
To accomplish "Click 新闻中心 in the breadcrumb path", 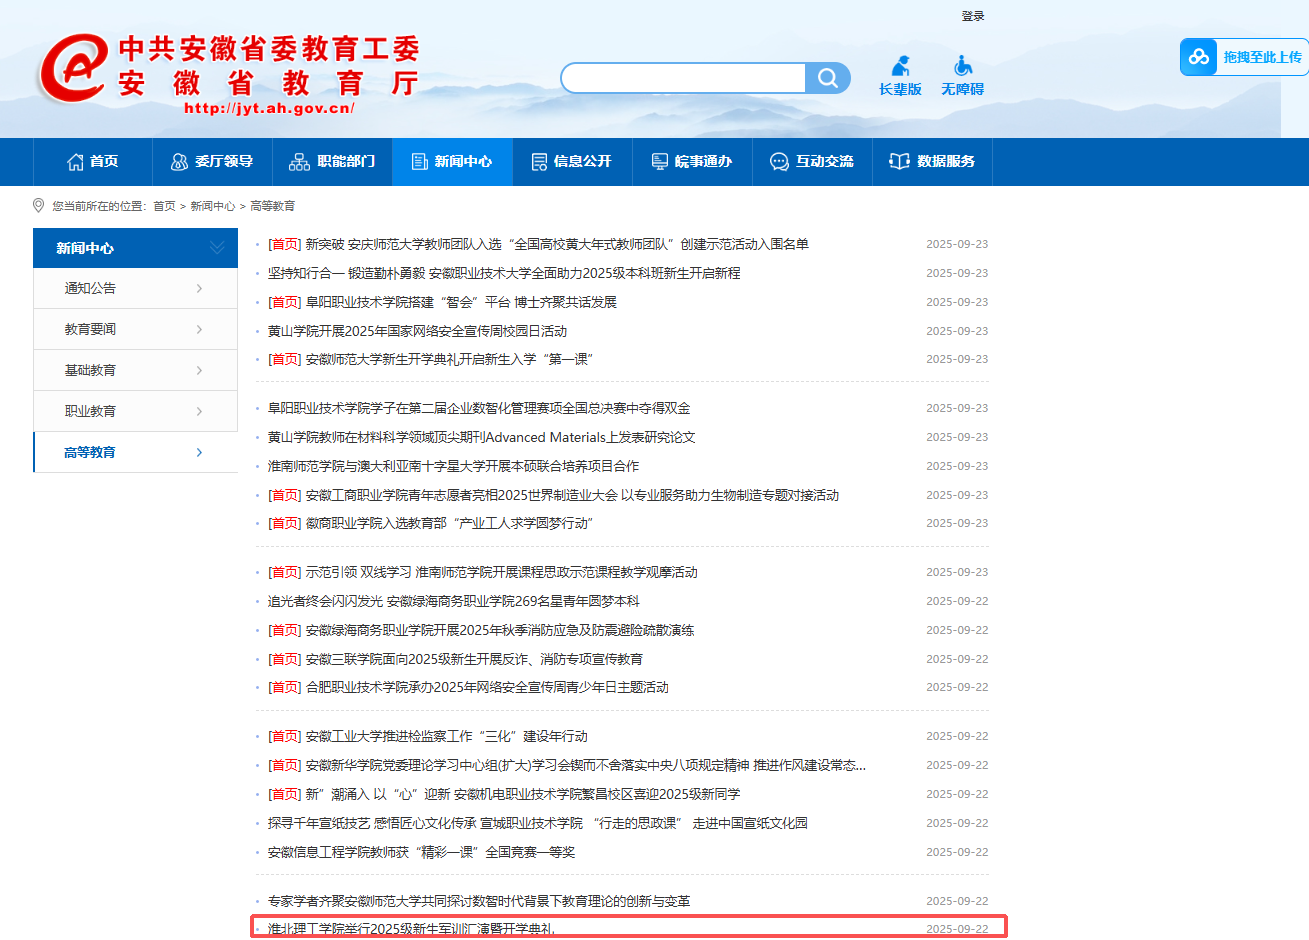I will (212, 206).
